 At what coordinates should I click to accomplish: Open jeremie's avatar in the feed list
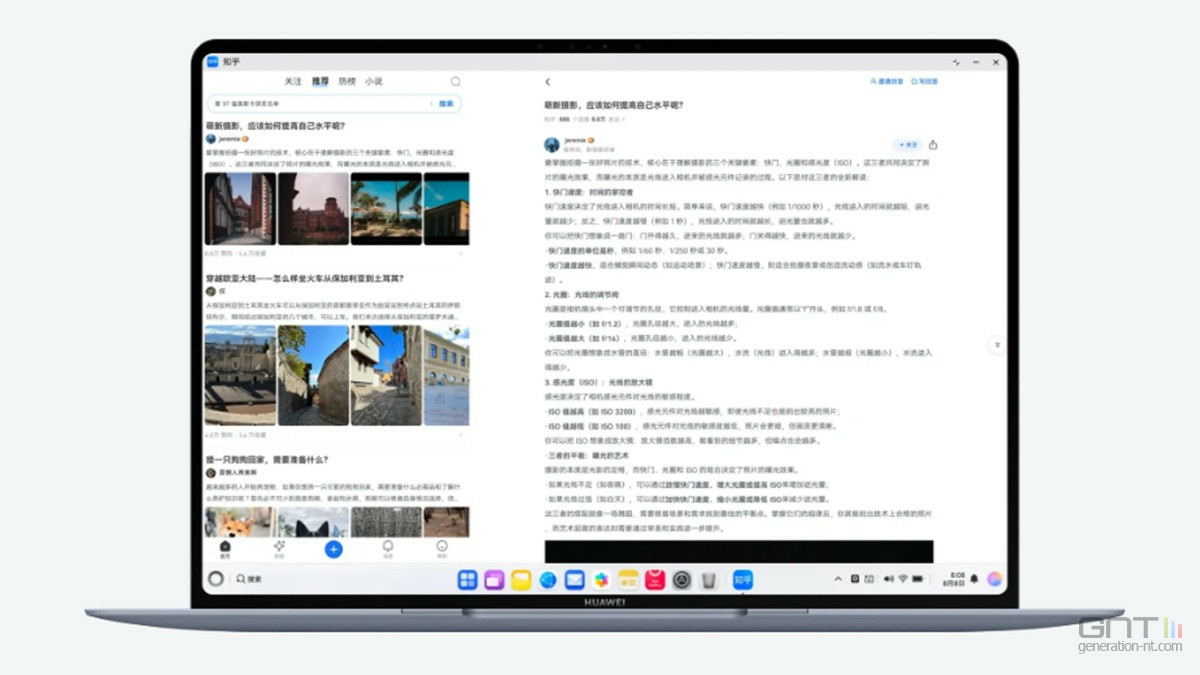(211, 139)
